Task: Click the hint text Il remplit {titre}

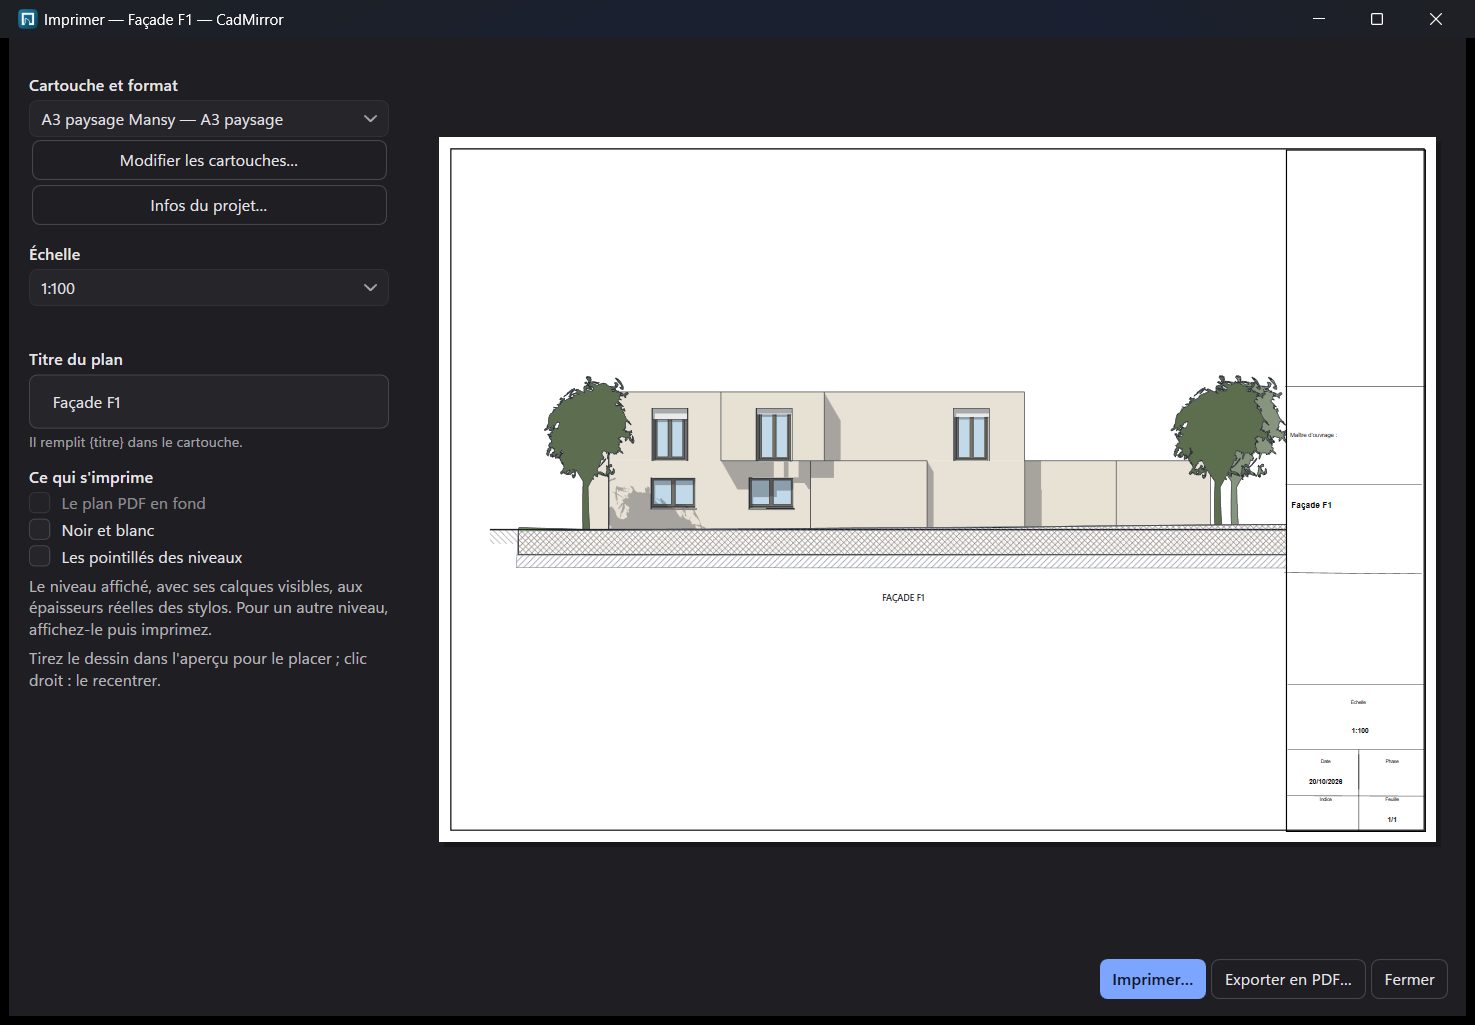Action: point(136,442)
